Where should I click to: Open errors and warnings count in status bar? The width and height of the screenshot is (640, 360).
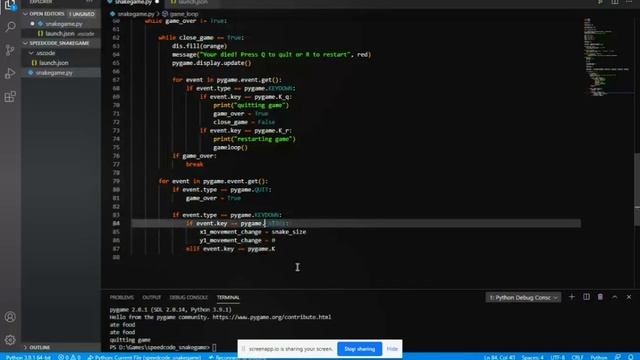coord(69,357)
